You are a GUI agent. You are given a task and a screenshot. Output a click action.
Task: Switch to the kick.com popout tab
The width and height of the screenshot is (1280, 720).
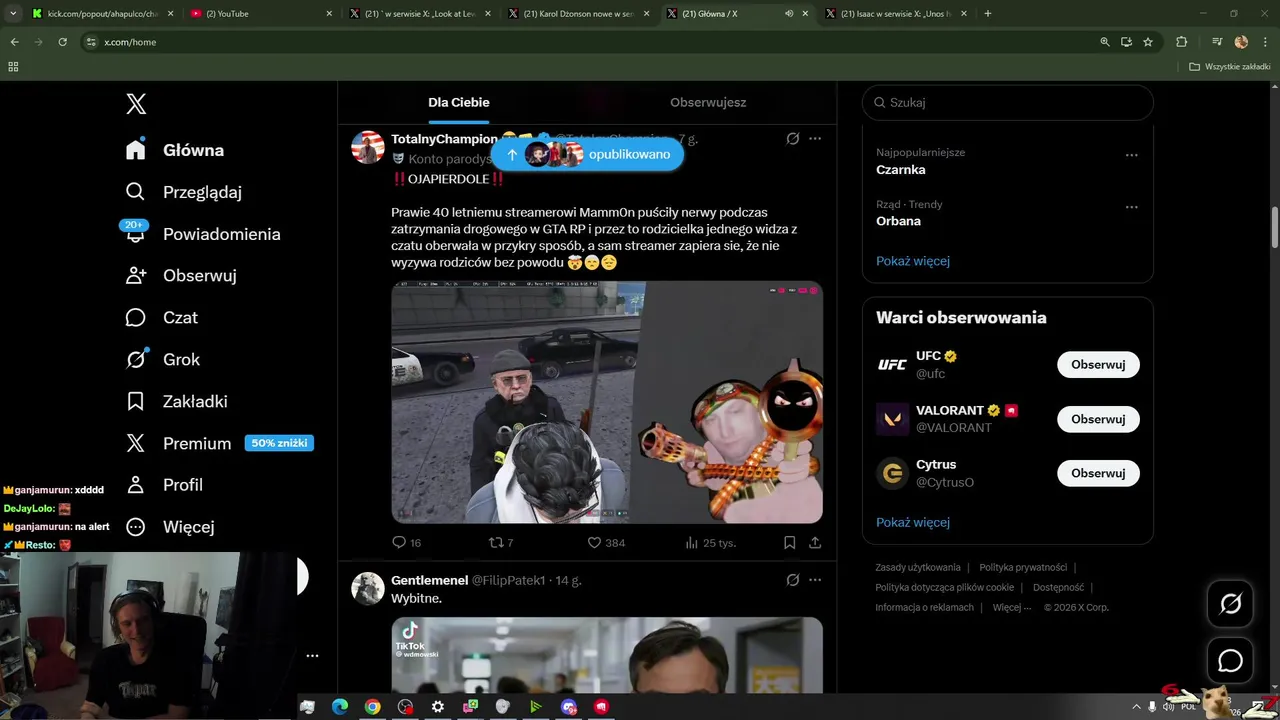click(101, 14)
